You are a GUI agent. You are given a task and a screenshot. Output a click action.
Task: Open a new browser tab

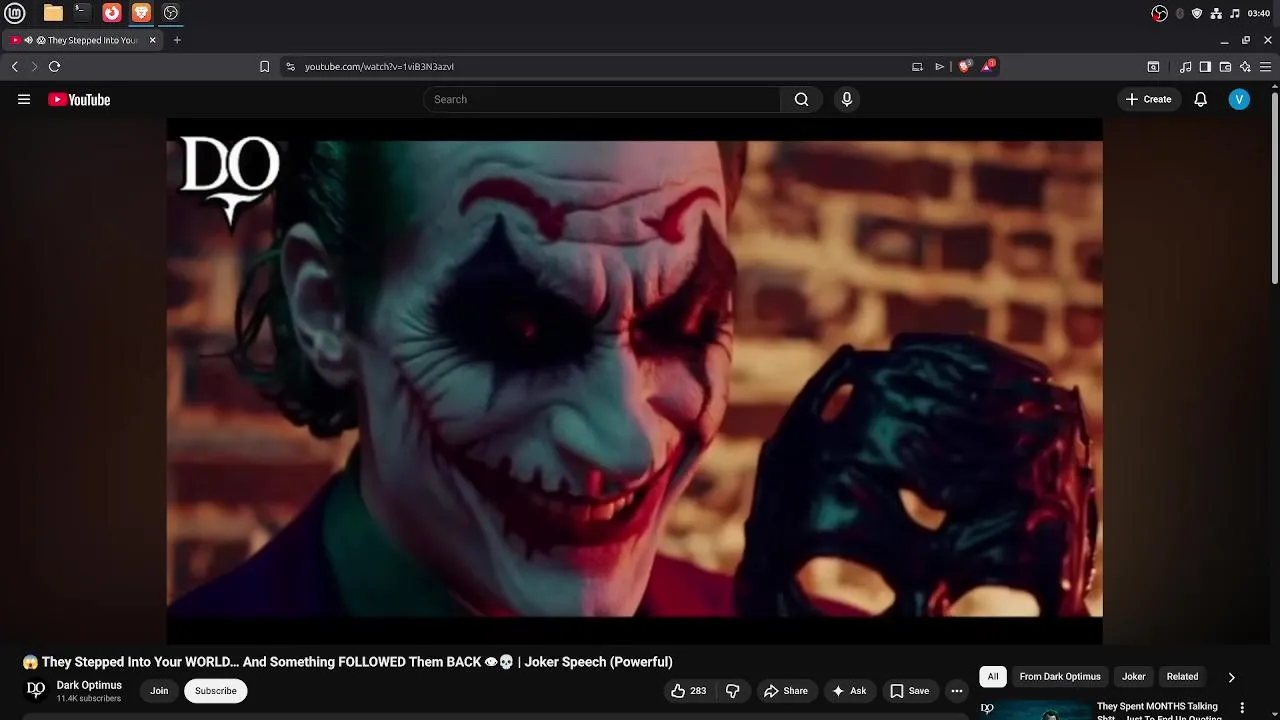click(x=177, y=40)
